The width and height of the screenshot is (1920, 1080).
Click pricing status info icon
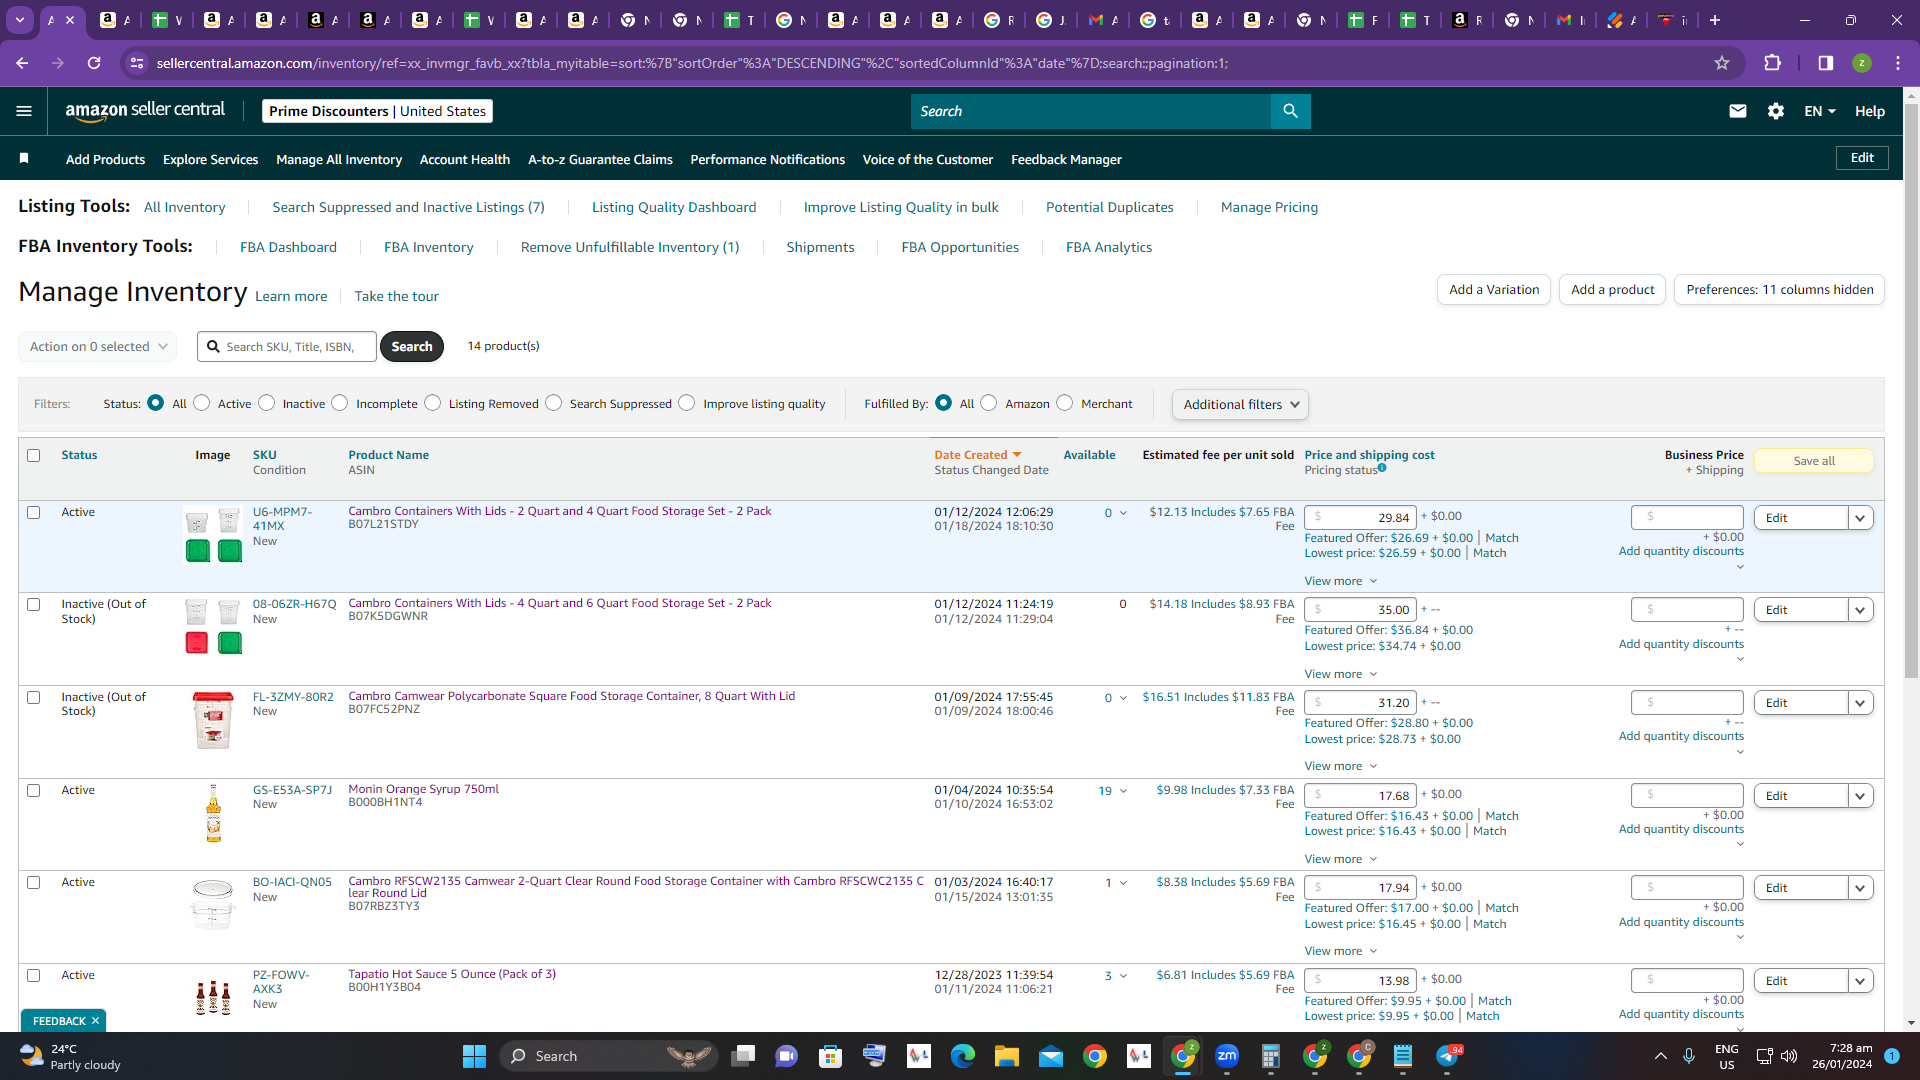(1382, 467)
